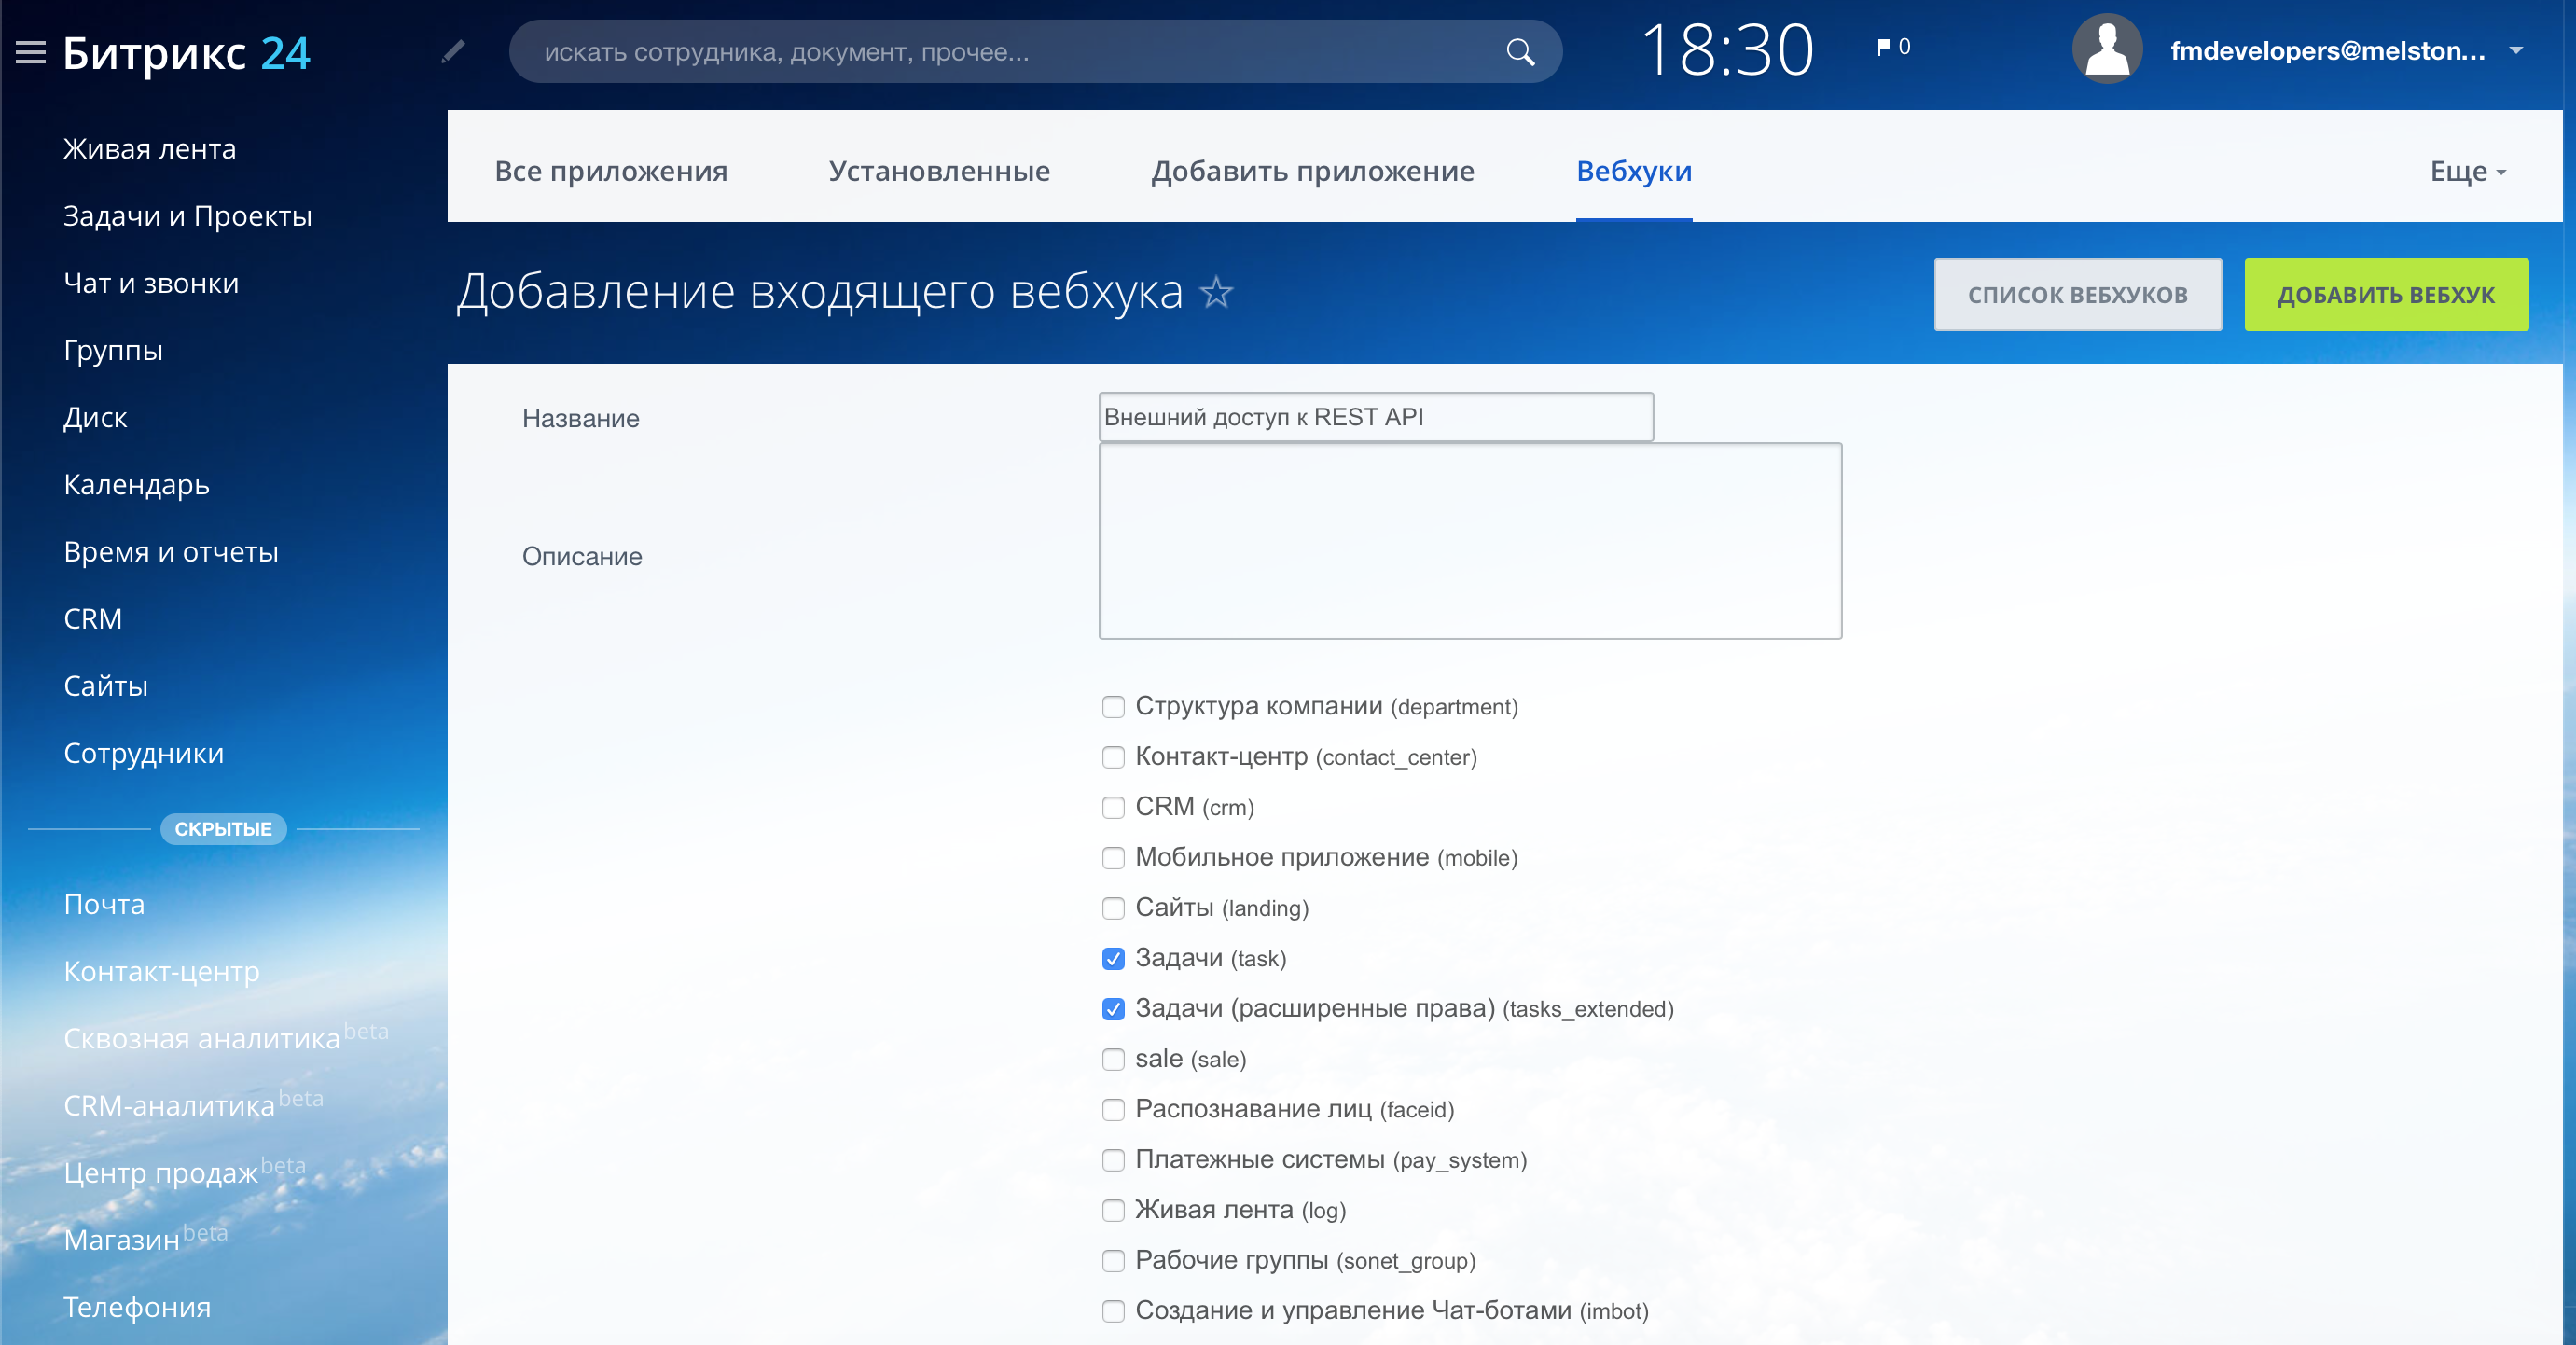Expand the fmdevelopers user account dropdown
This screenshot has height=1345, width=2576.
click(x=2516, y=50)
